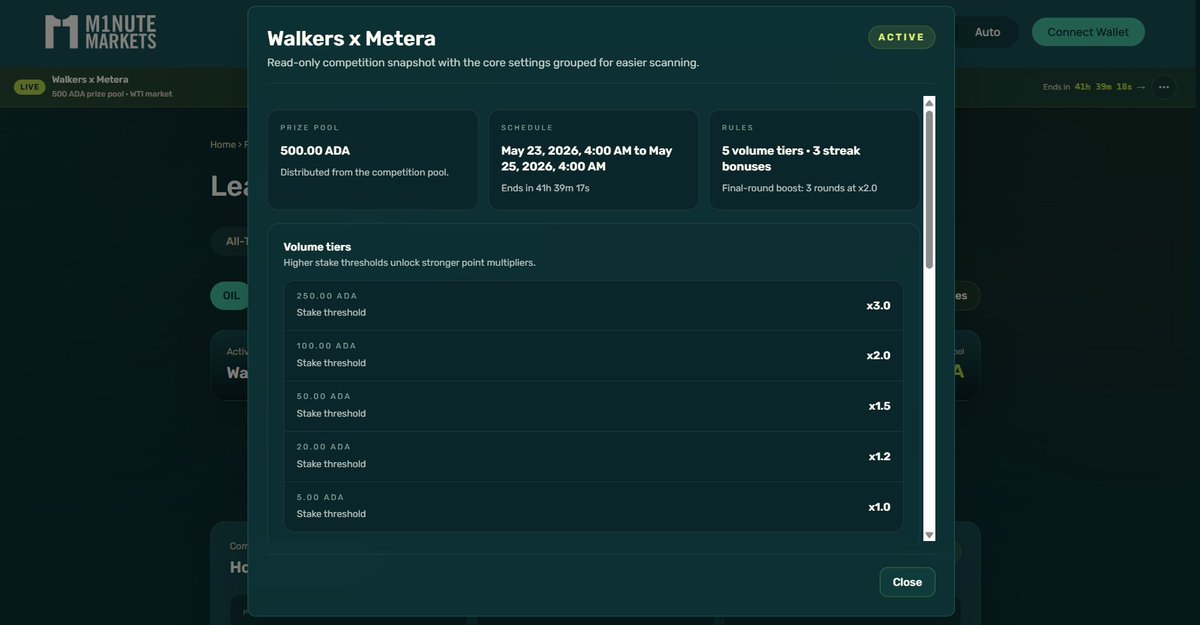Click the Connect Wallet button
The image size is (1200, 625).
[x=1088, y=32]
